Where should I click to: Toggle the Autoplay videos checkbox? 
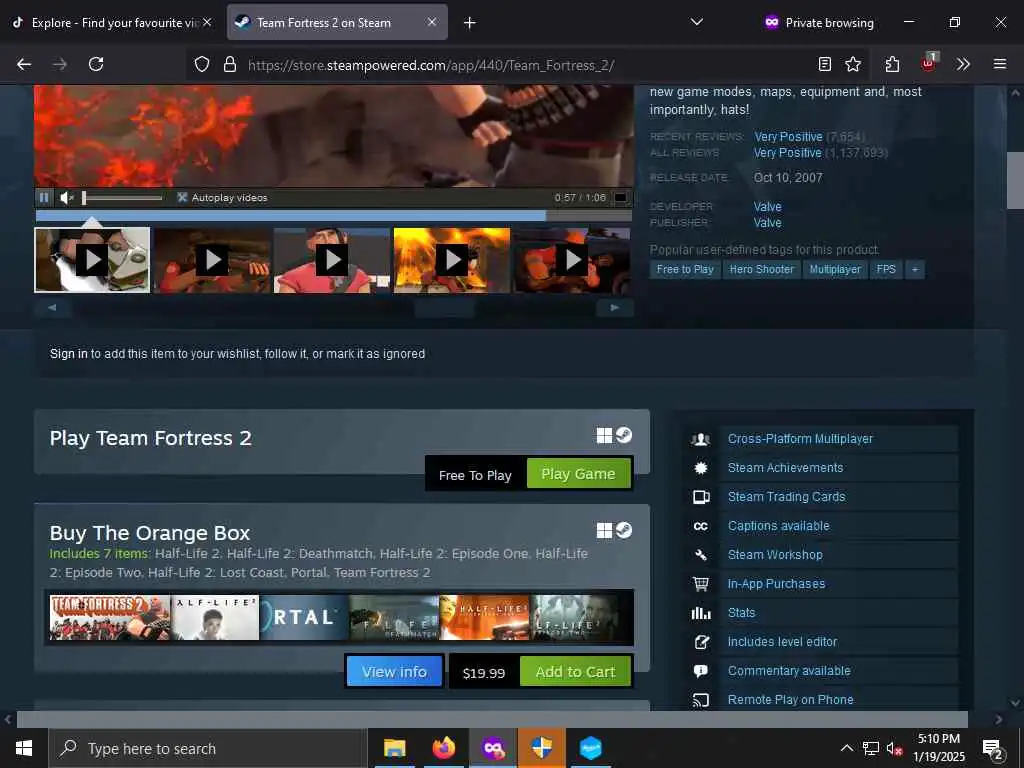(182, 197)
